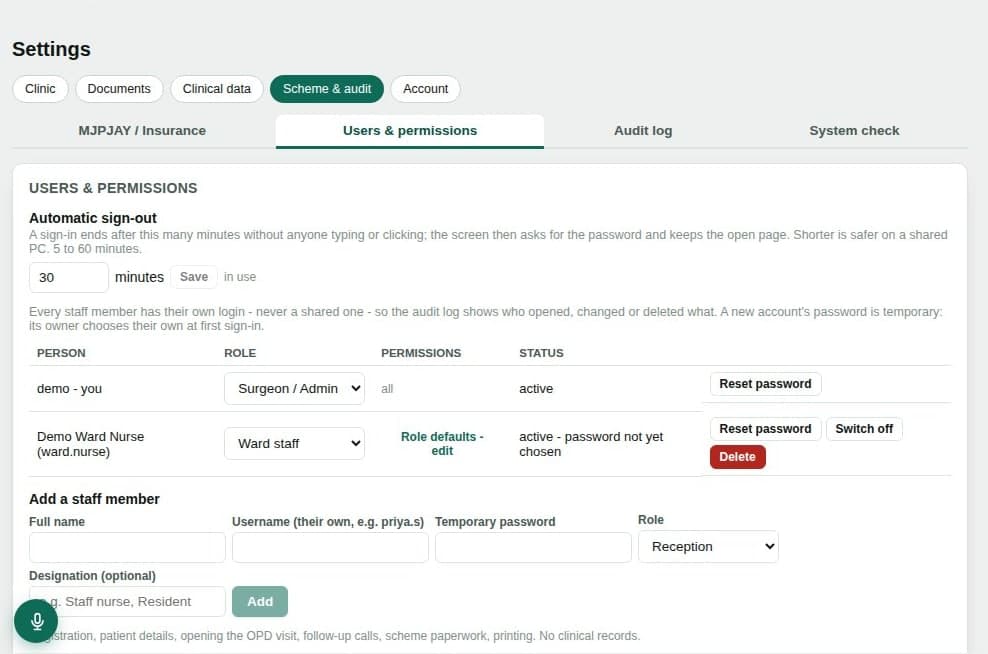This screenshot has width=988, height=654.
Task: Reset password for demo user
Action: (766, 384)
